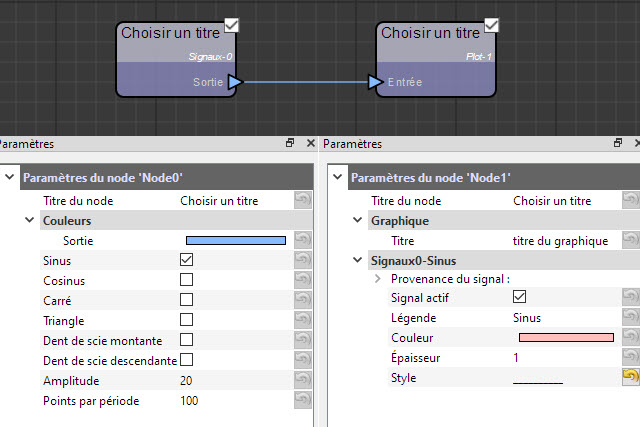Toggle checkbox on the Signaux-0 node corner

(x=231, y=25)
